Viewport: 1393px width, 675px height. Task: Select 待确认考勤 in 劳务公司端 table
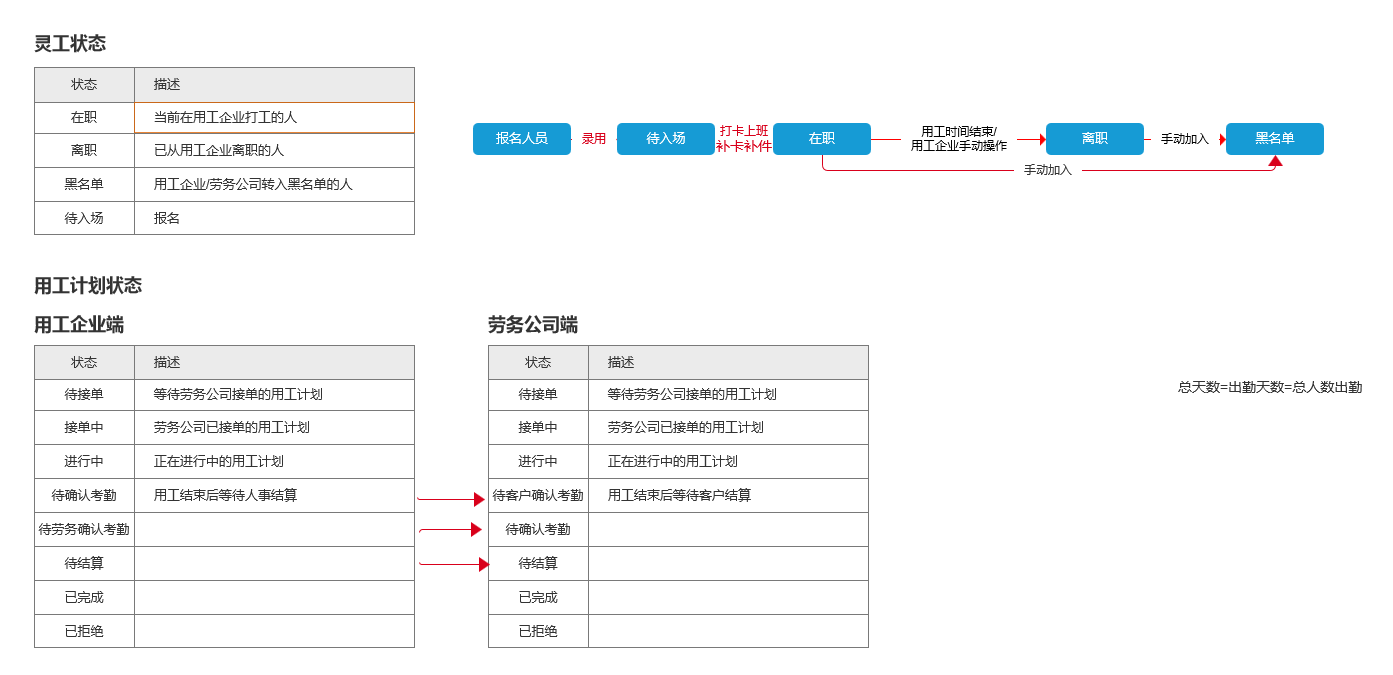point(538,529)
